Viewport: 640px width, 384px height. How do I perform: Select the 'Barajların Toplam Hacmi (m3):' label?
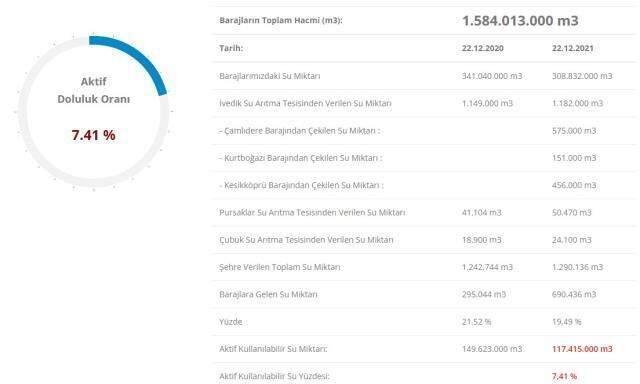click(x=281, y=20)
